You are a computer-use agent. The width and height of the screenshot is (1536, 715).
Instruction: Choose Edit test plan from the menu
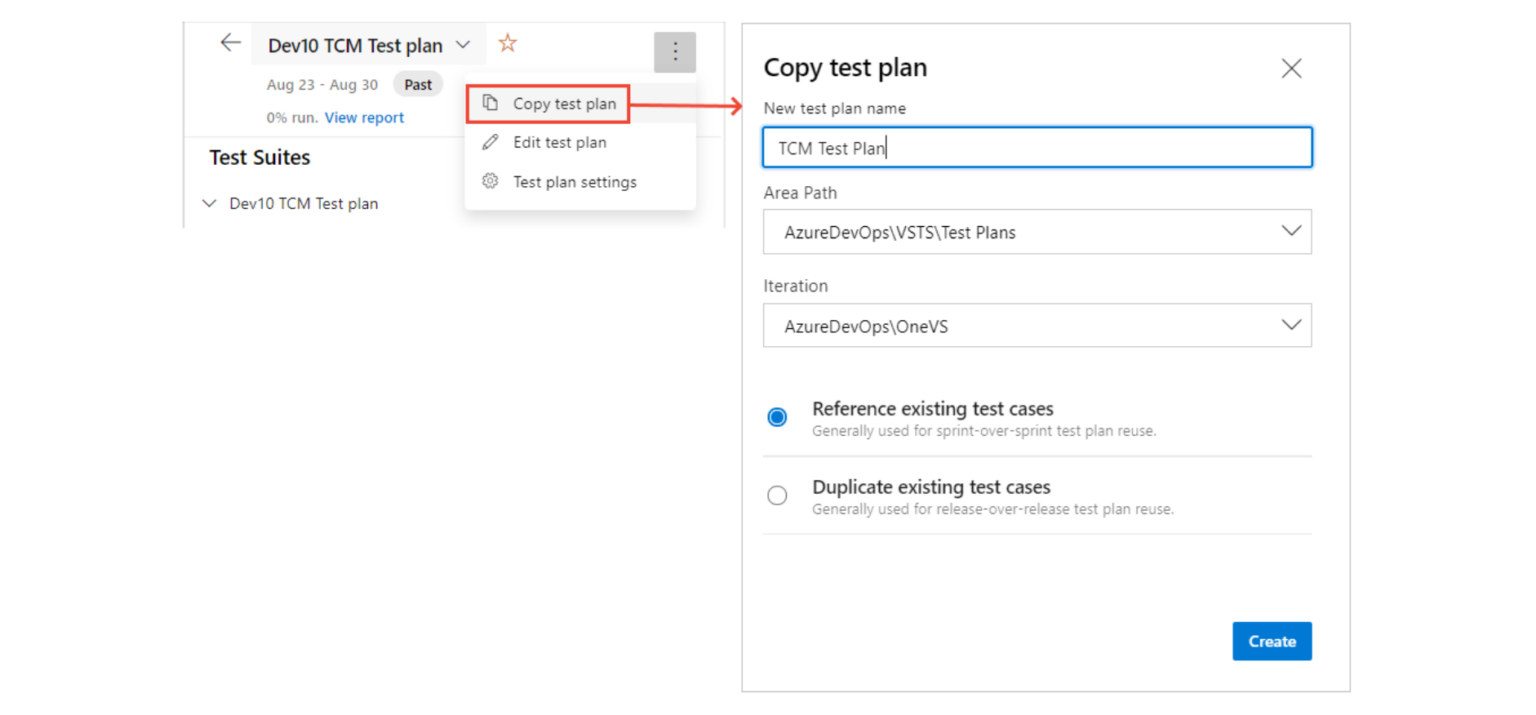click(x=560, y=142)
